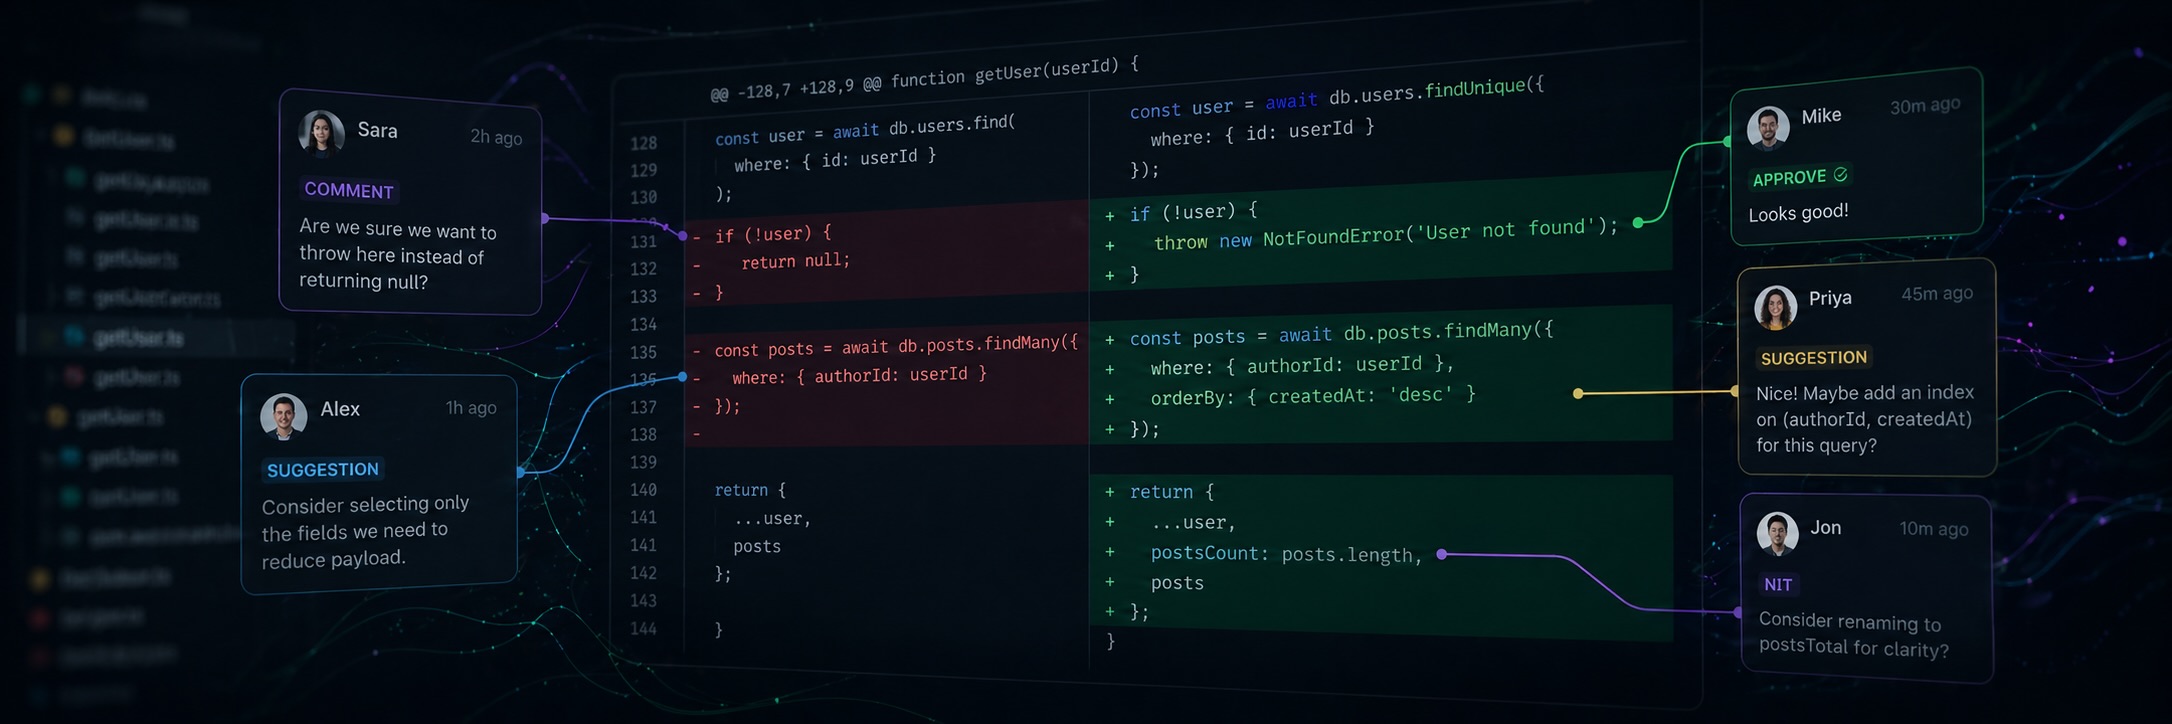Click Priya's avatar picture
Image resolution: width=2172 pixels, height=724 pixels.
(1776, 308)
